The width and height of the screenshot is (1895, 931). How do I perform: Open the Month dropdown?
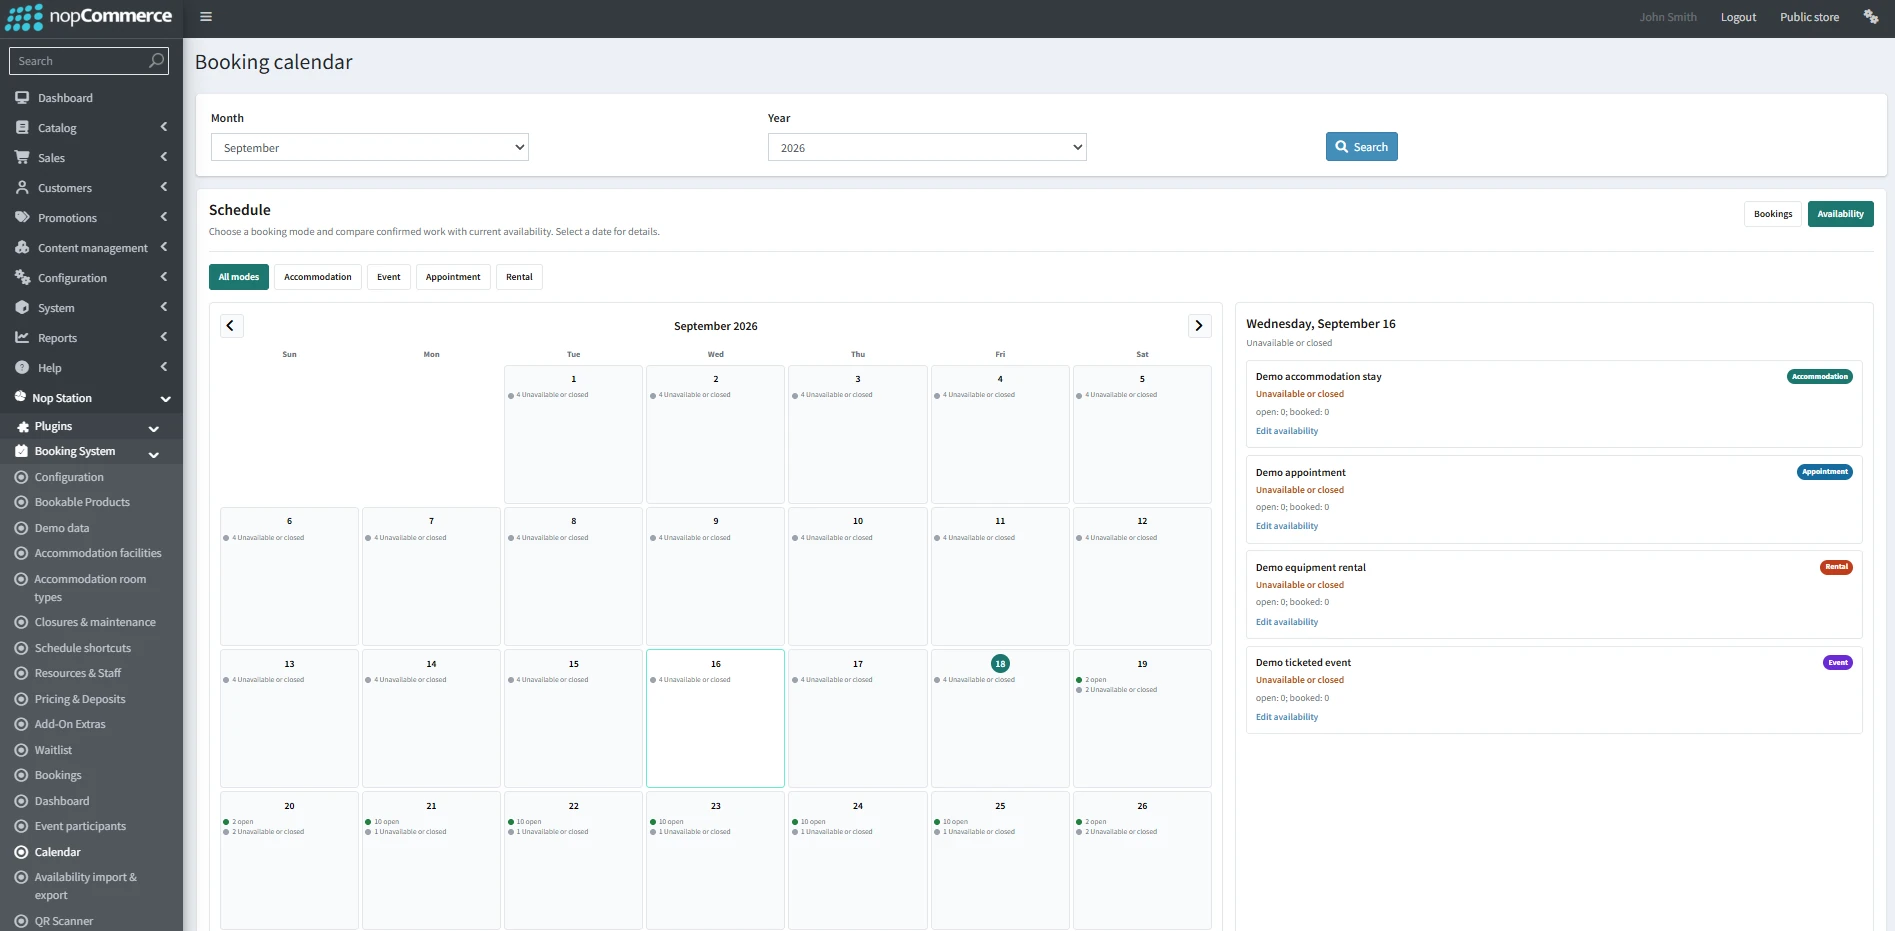pos(370,148)
